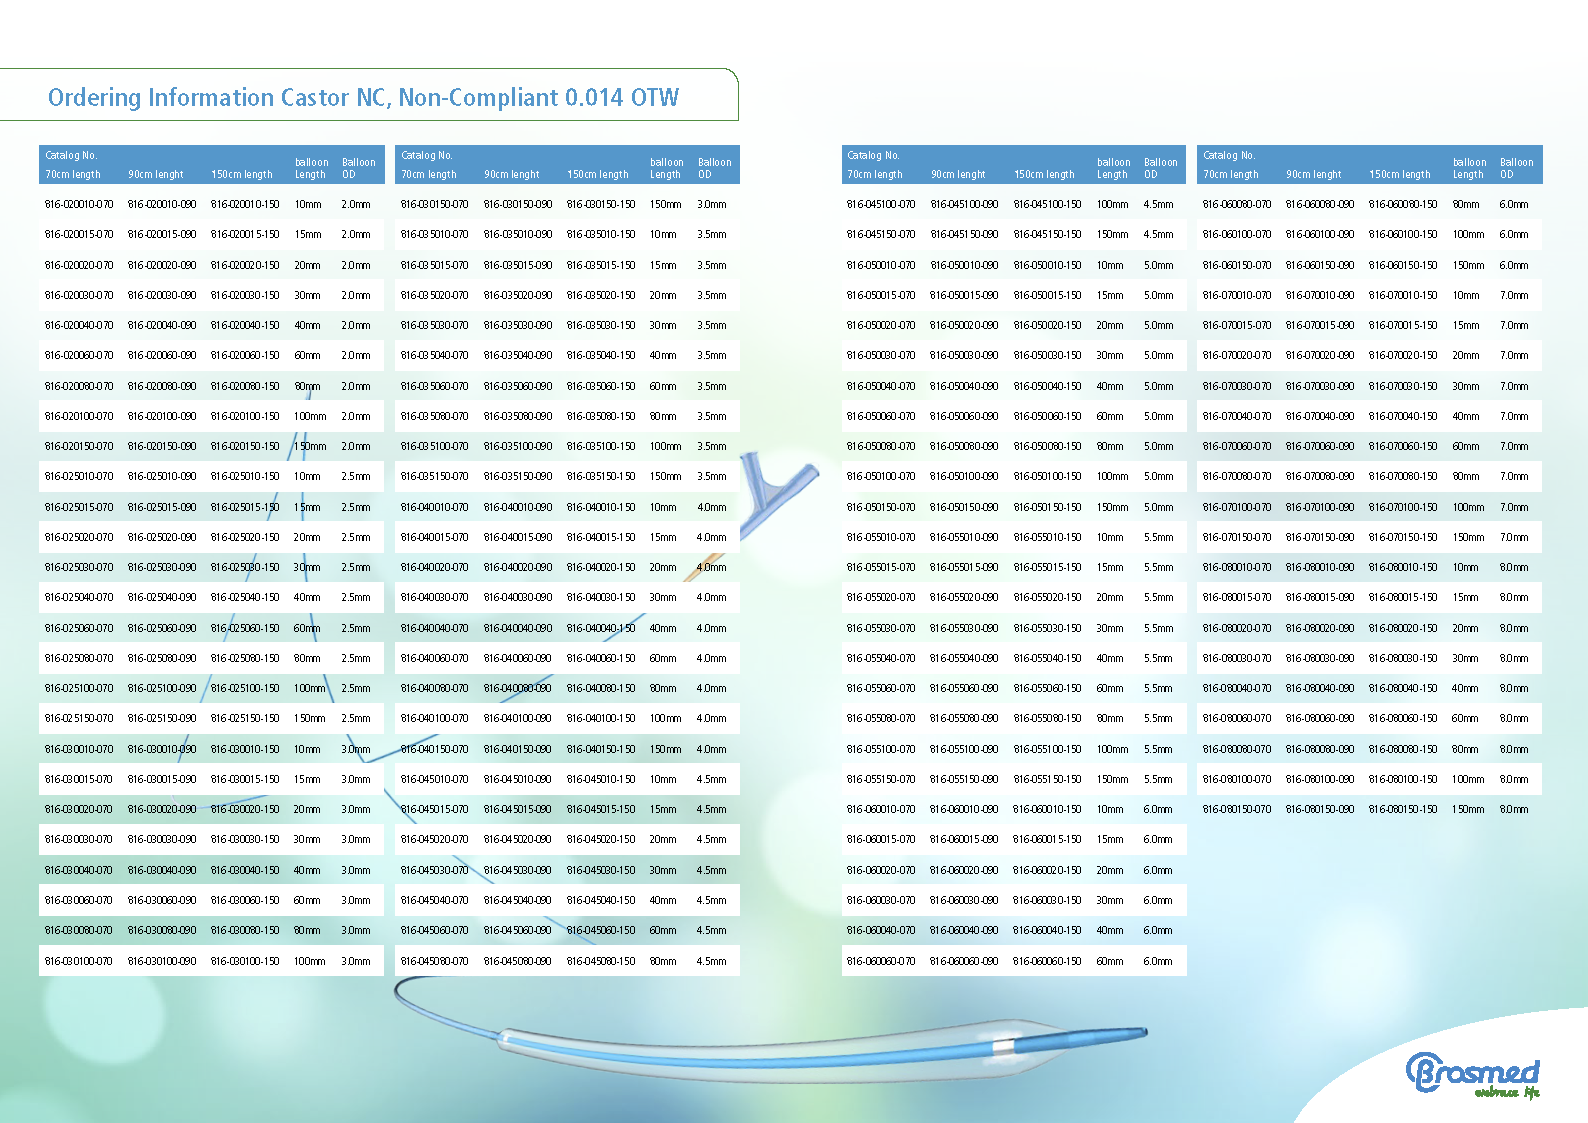Select catalog number 816-045080-150
The image size is (1588, 1123).
pos(601,961)
